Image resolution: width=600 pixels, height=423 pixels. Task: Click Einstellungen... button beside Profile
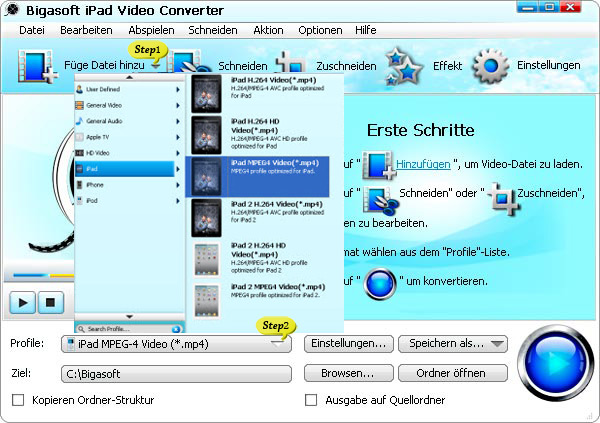click(349, 344)
